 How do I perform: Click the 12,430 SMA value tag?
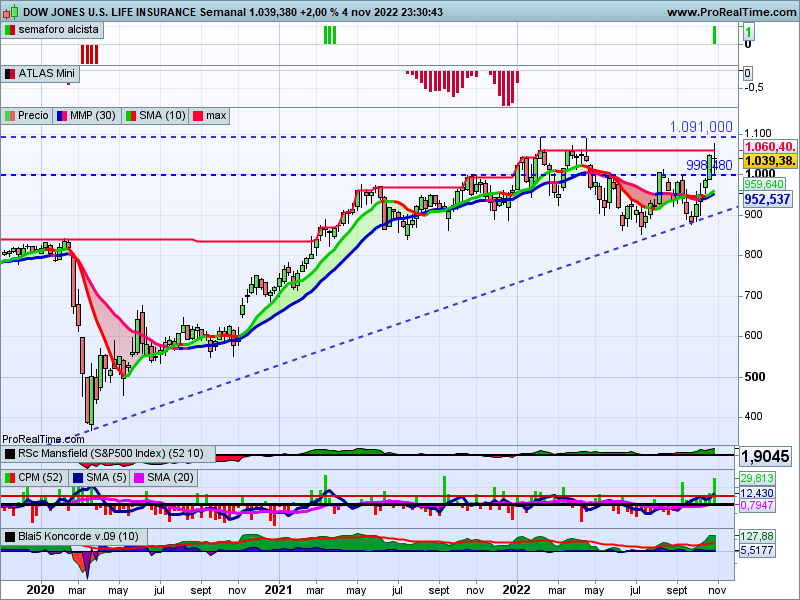757,493
